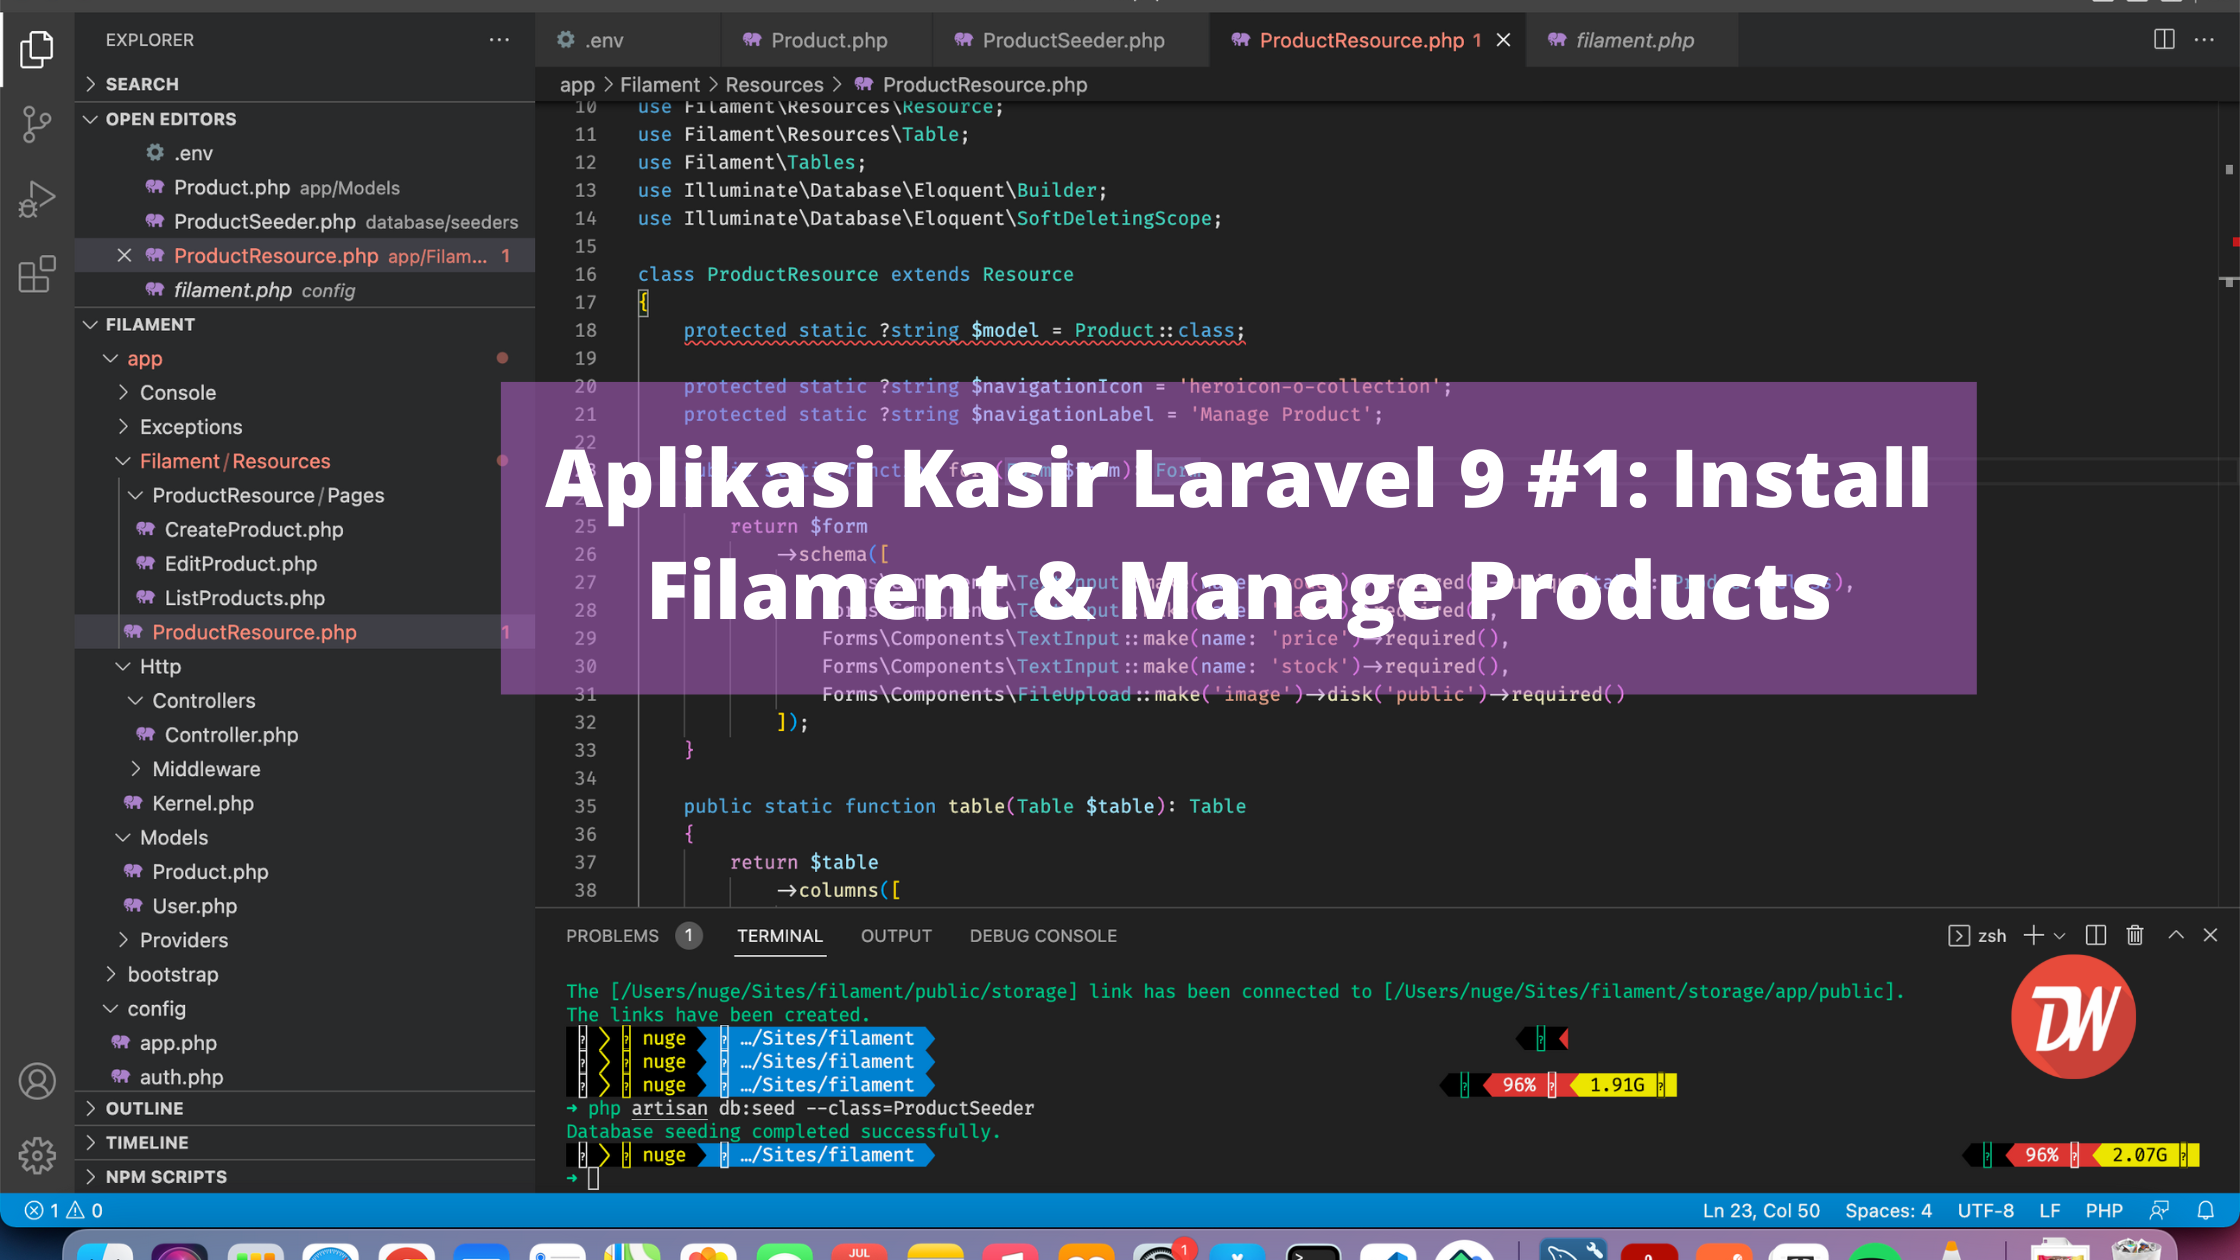
Task: Maximize the terminal panel with the chevron
Action: coord(2175,935)
